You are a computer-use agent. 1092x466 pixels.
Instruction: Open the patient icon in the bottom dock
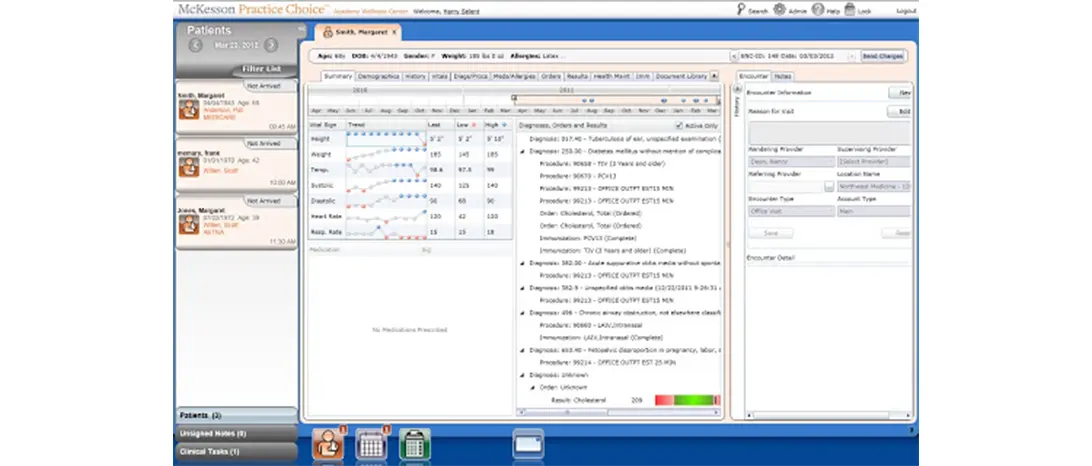(x=329, y=443)
